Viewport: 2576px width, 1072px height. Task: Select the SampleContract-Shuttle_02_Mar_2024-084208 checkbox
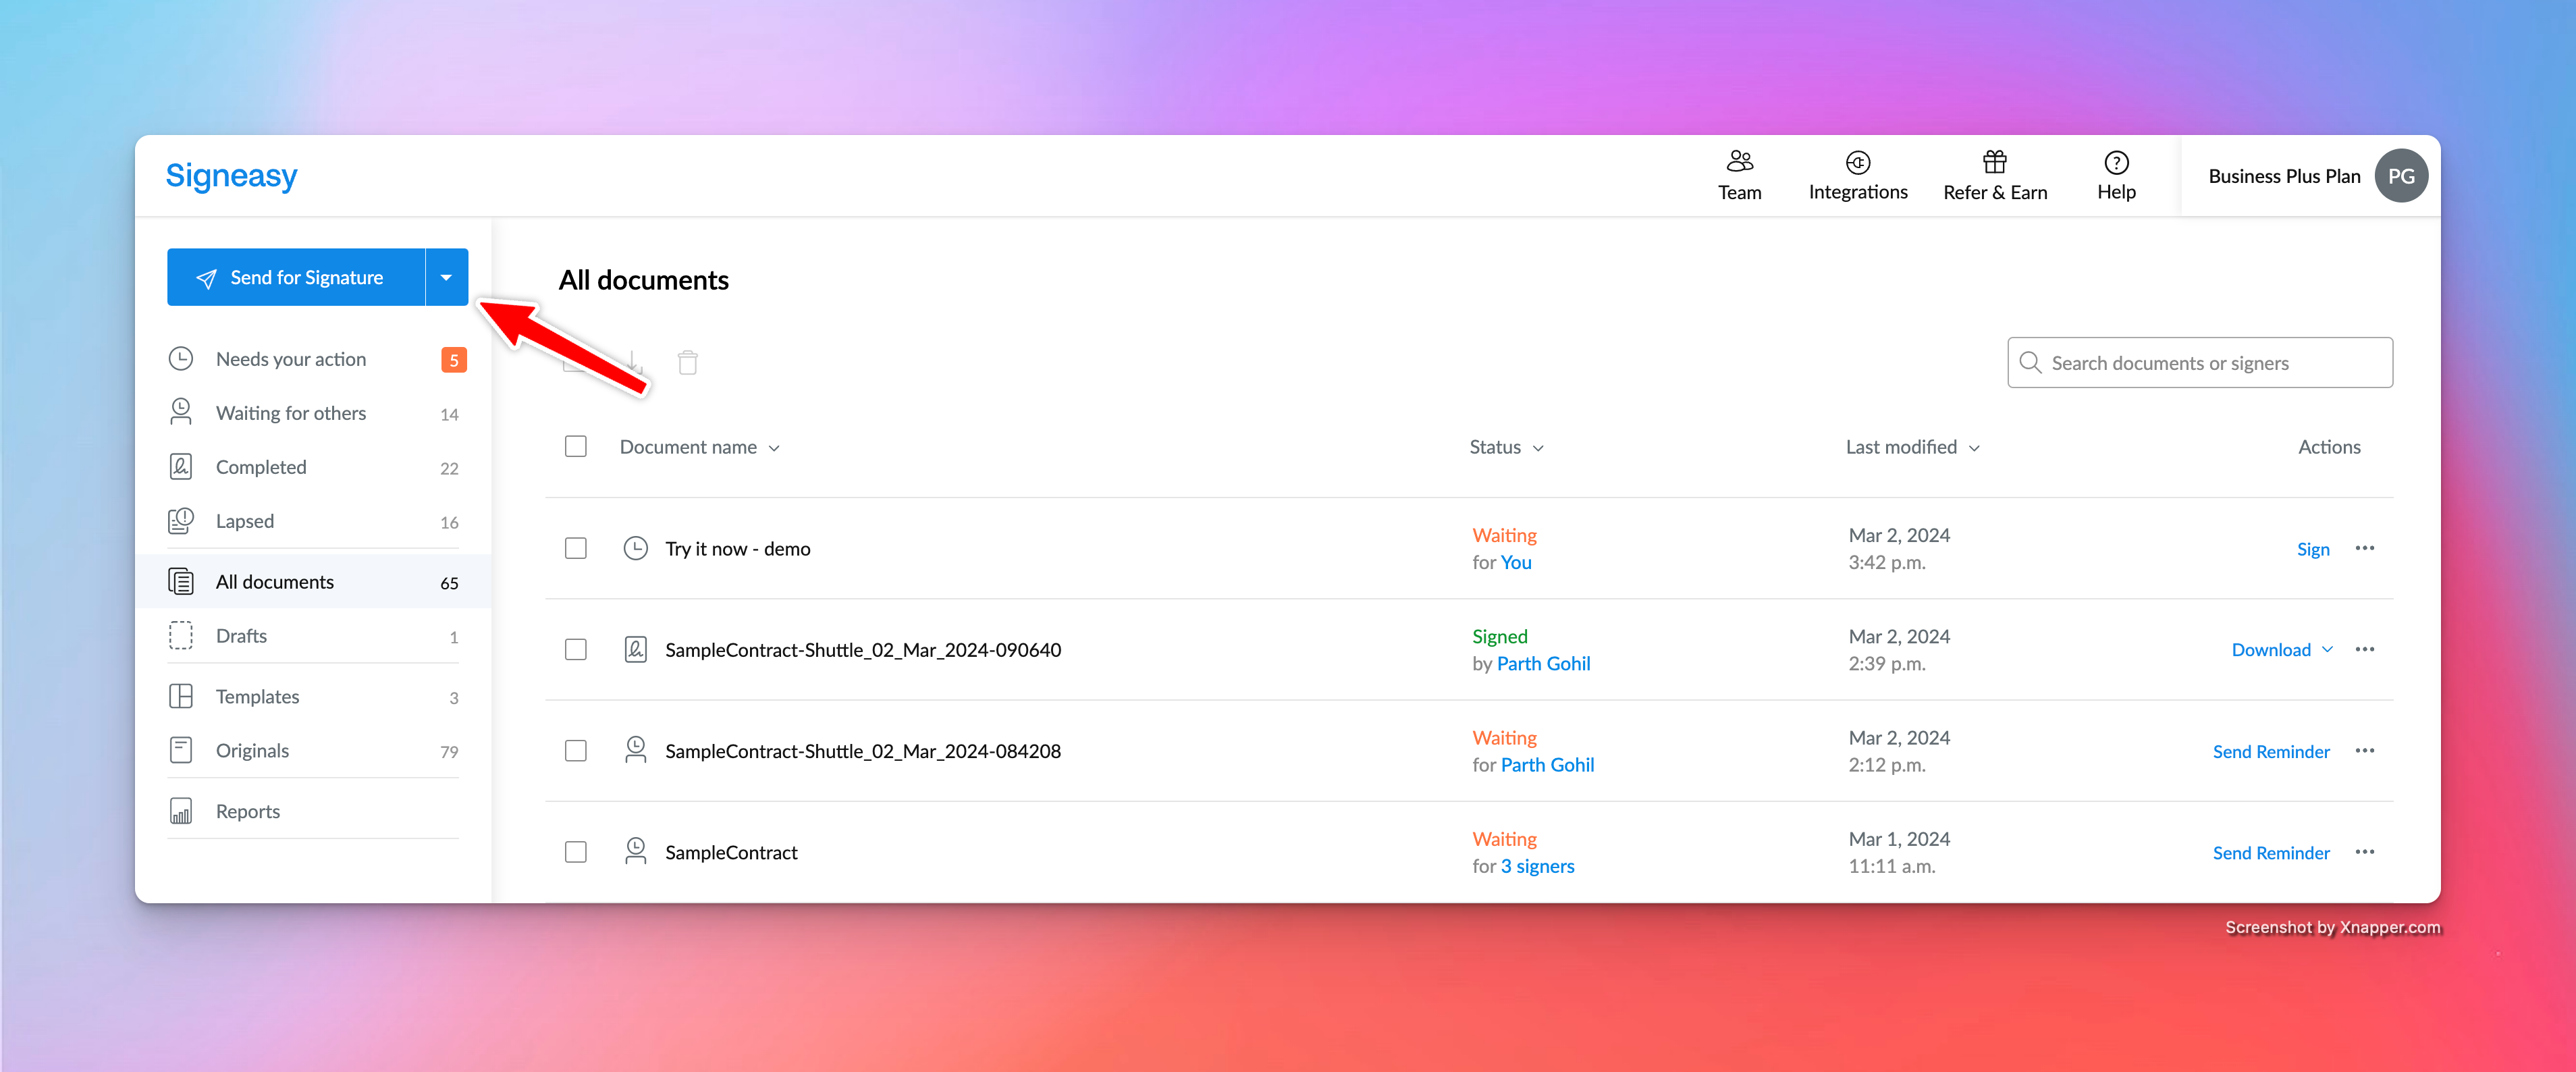575,750
